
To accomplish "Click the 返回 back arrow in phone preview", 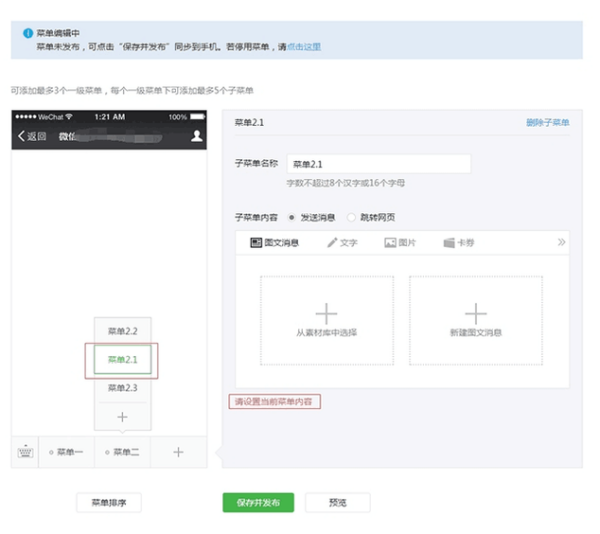I will tap(19, 137).
